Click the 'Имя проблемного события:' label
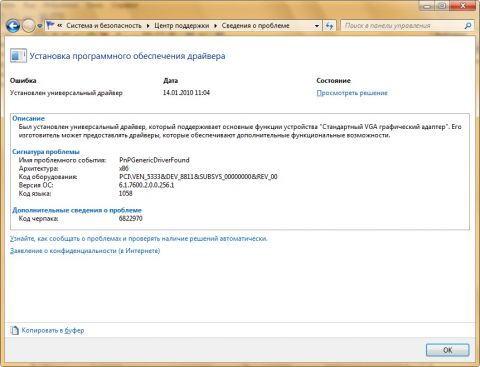This screenshot has width=480, height=367. [62, 160]
